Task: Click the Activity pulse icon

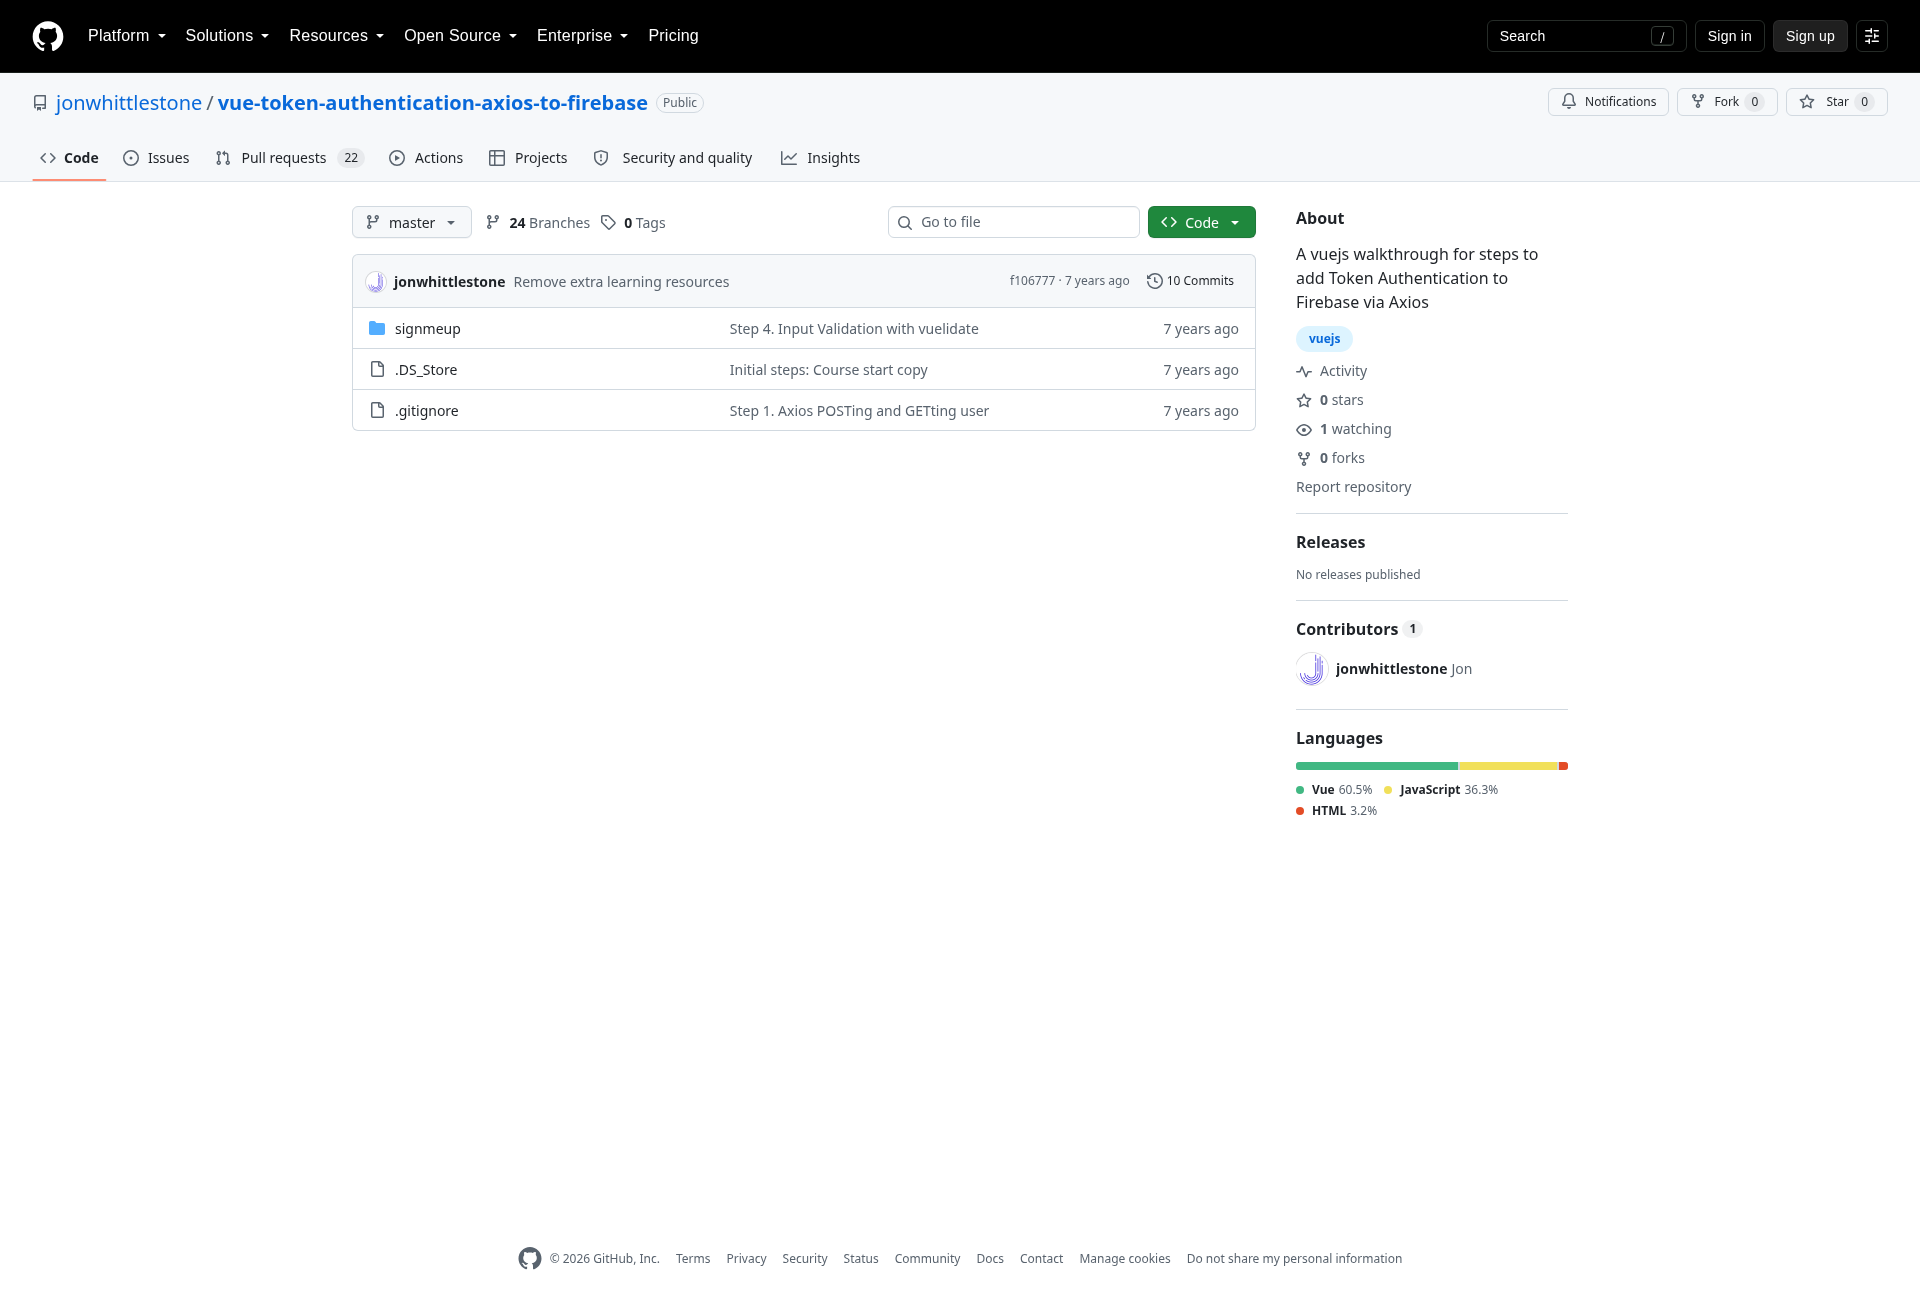Action: click(x=1304, y=371)
